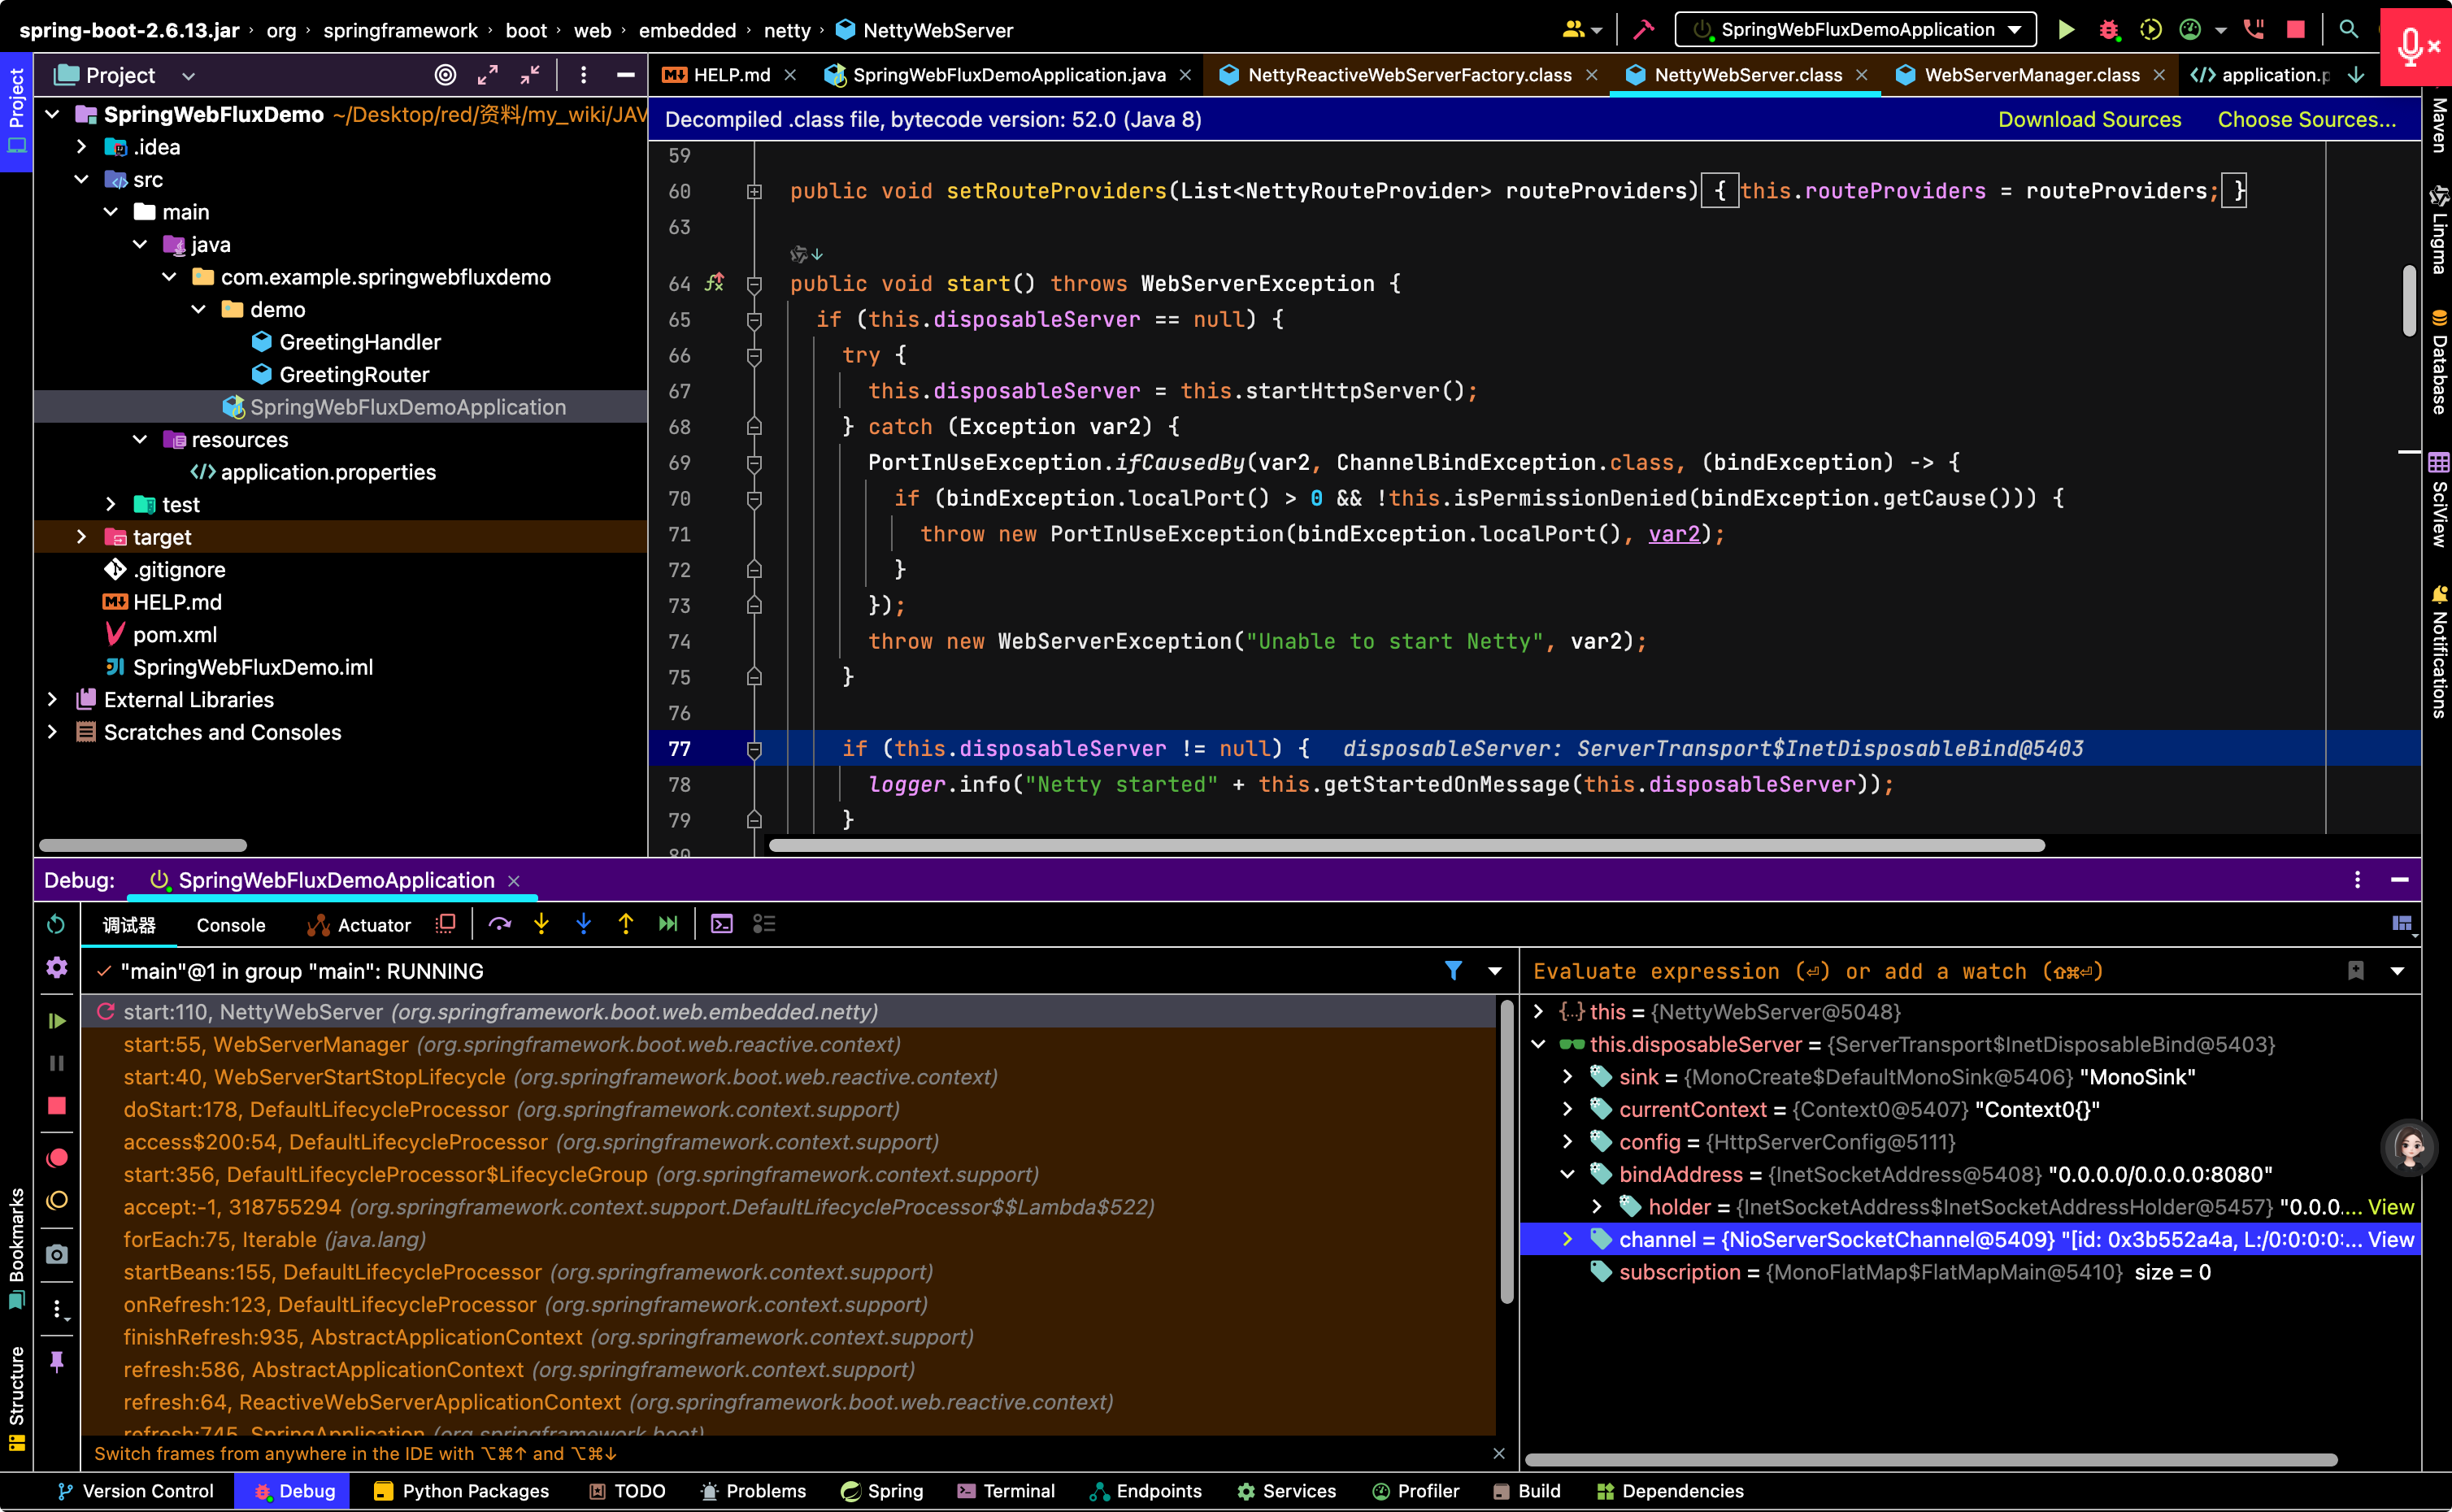Screen dimensions: 2452x1512
Task: Click the editor horizontal scrollbar
Action: pyautogui.click(x=1406, y=846)
